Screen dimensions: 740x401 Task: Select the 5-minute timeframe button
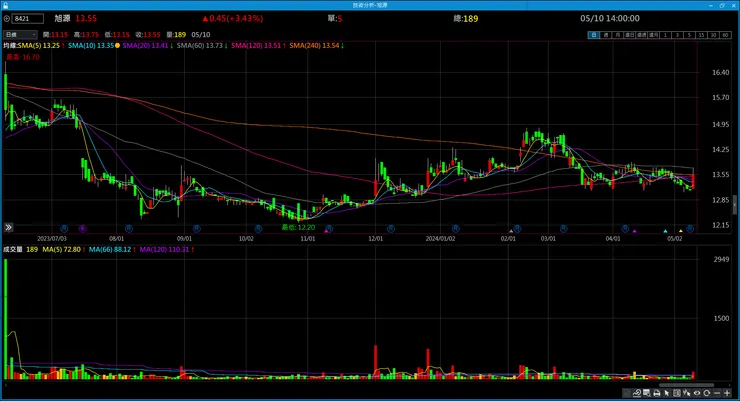coord(689,35)
